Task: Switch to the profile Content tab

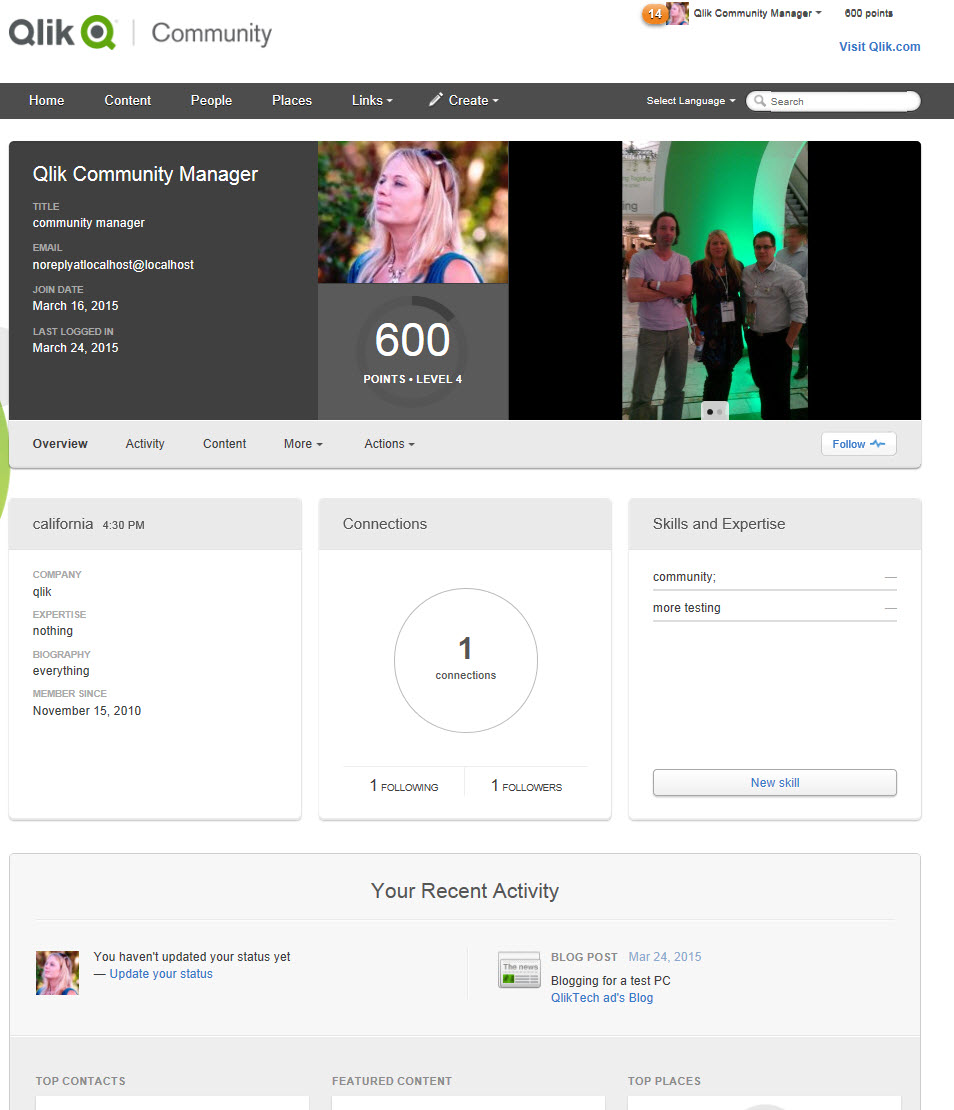Action: tap(224, 444)
